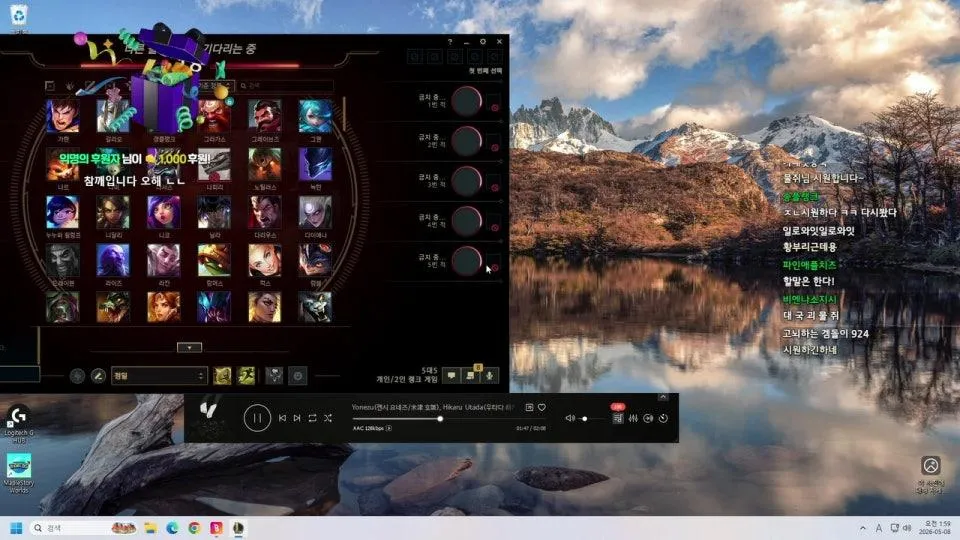
Task: Open League client help question mark
Action: tap(450, 42)
